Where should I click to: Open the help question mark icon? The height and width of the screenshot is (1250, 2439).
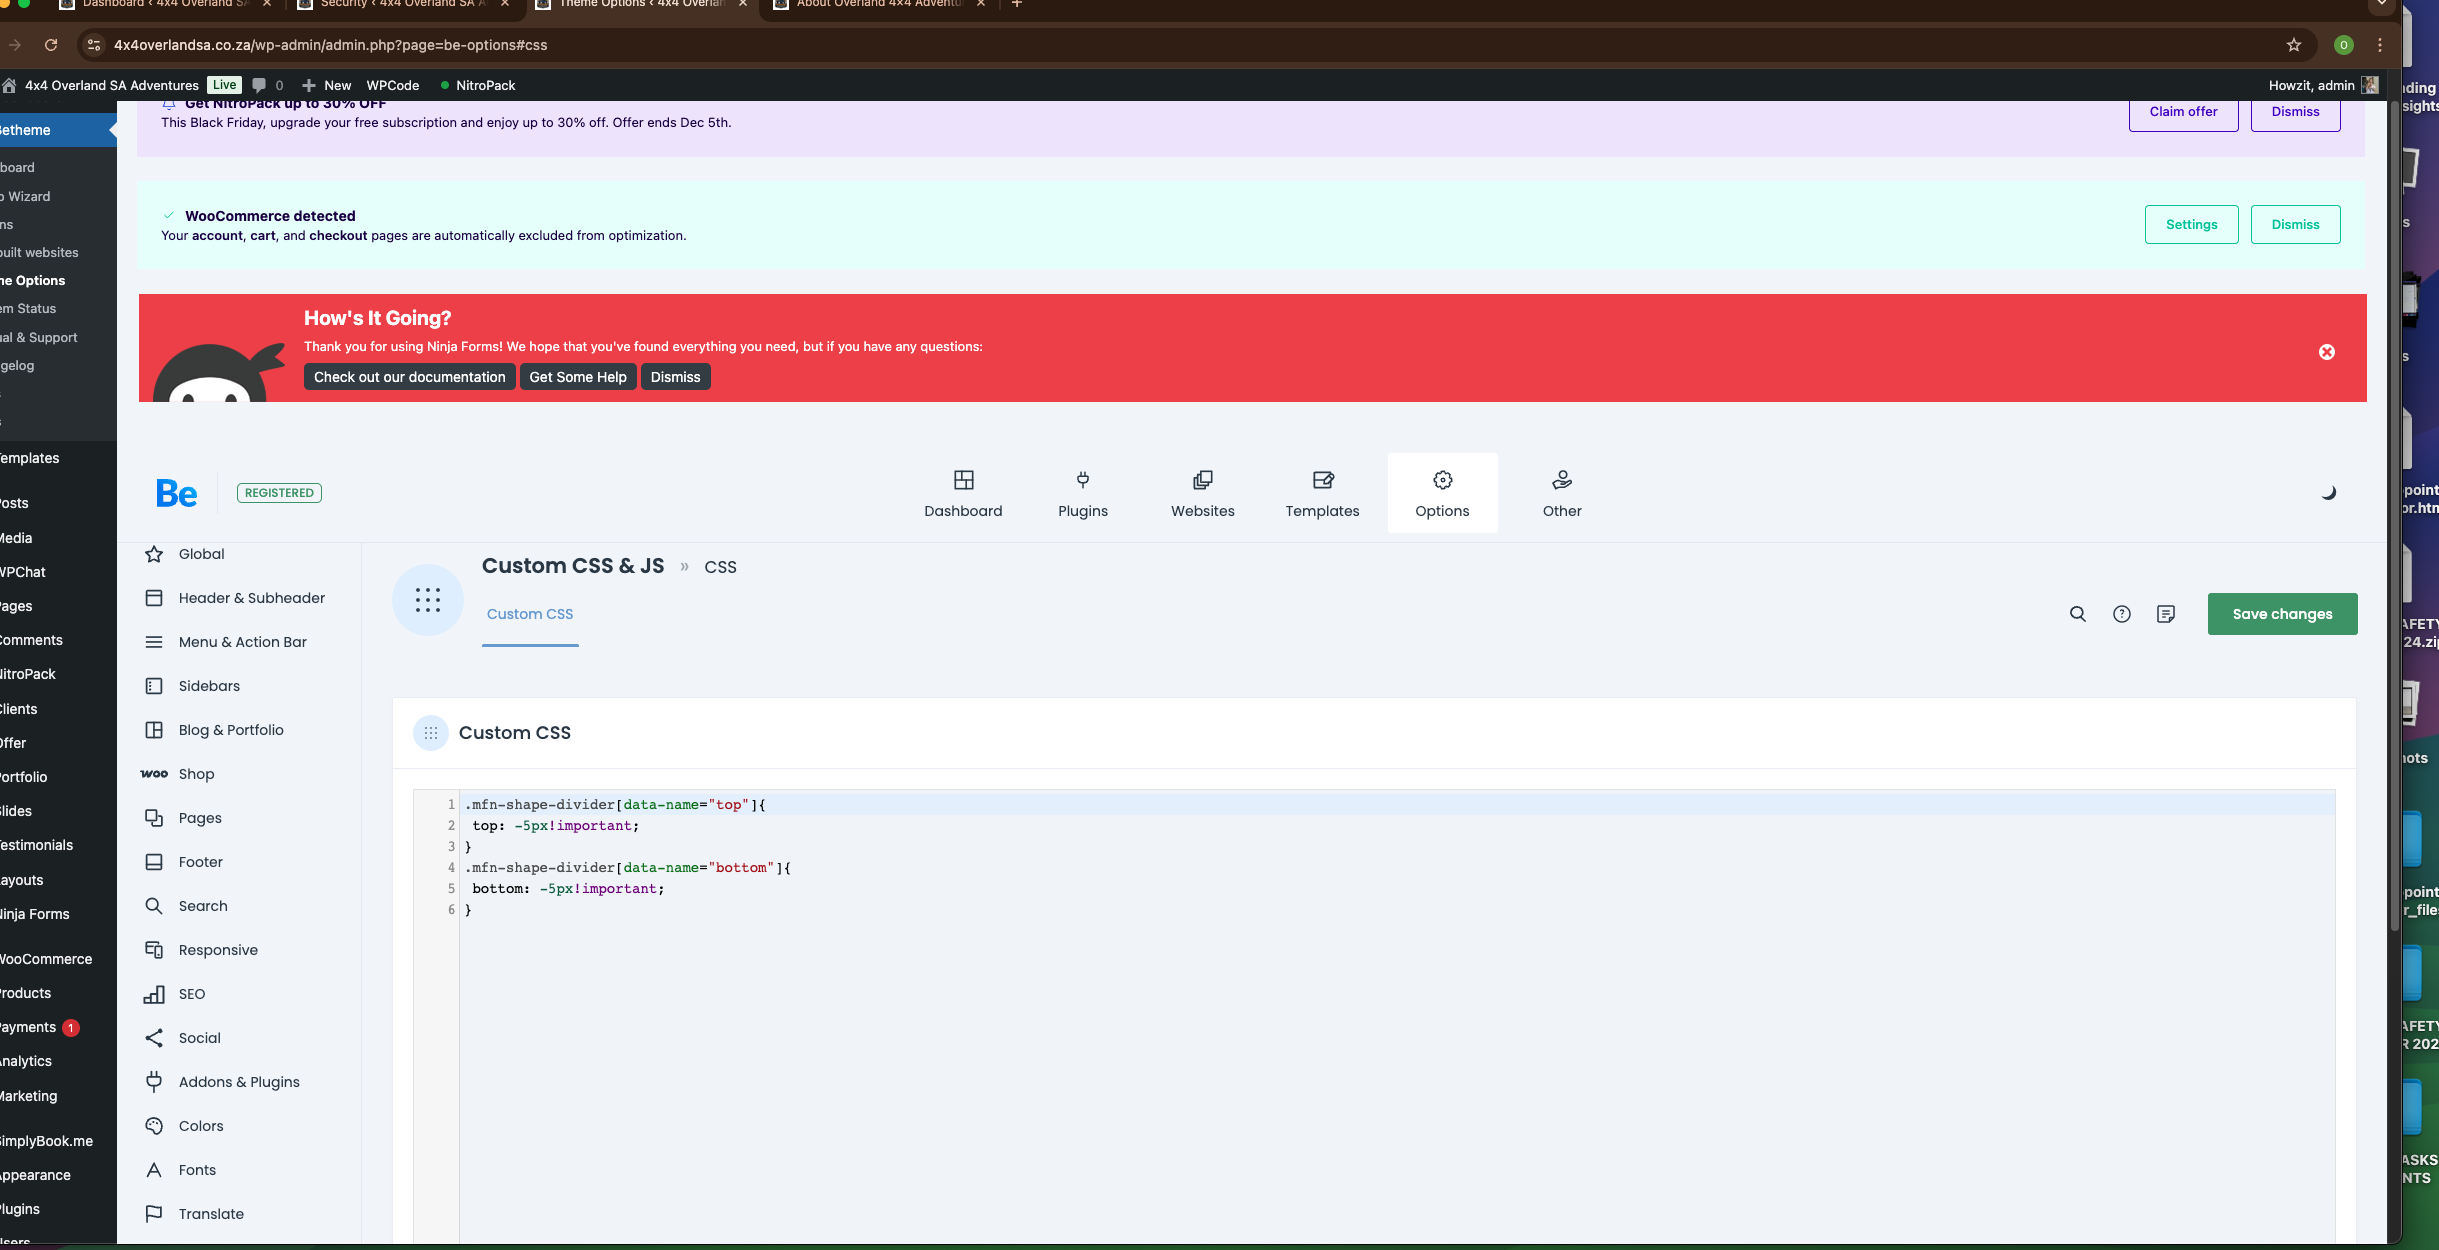(2121, 614)
